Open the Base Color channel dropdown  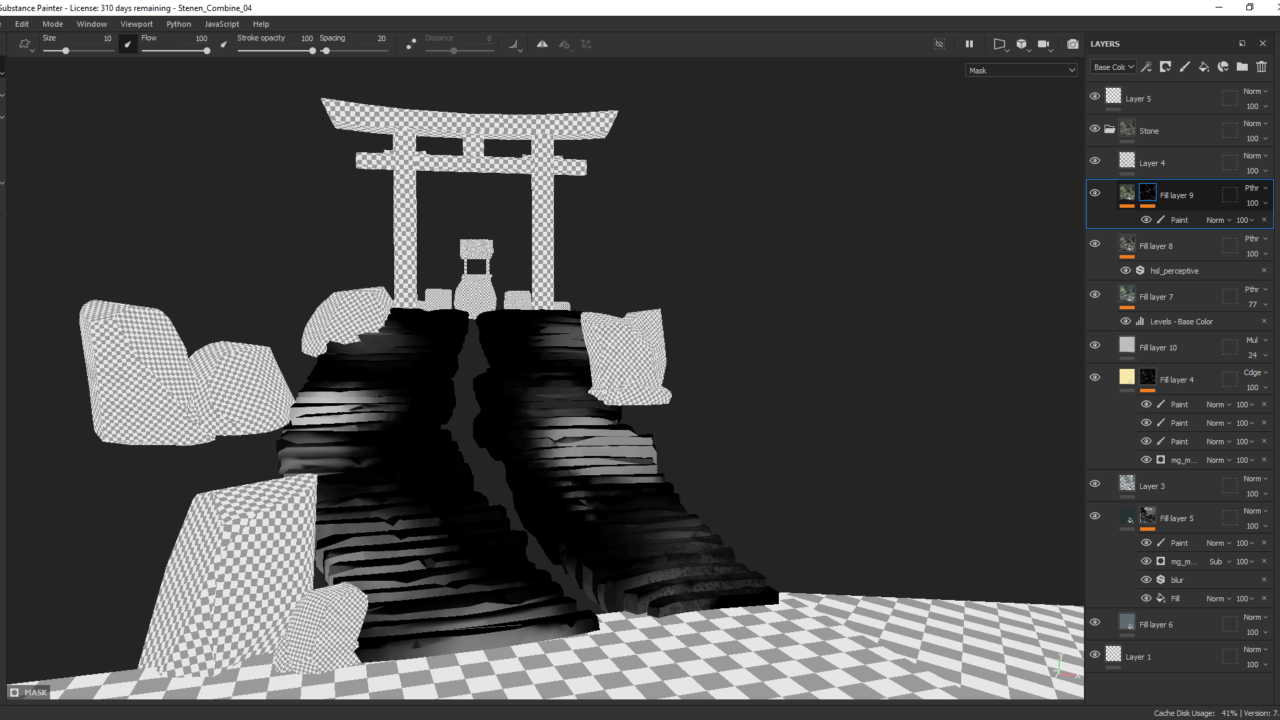coord(1113,67)
